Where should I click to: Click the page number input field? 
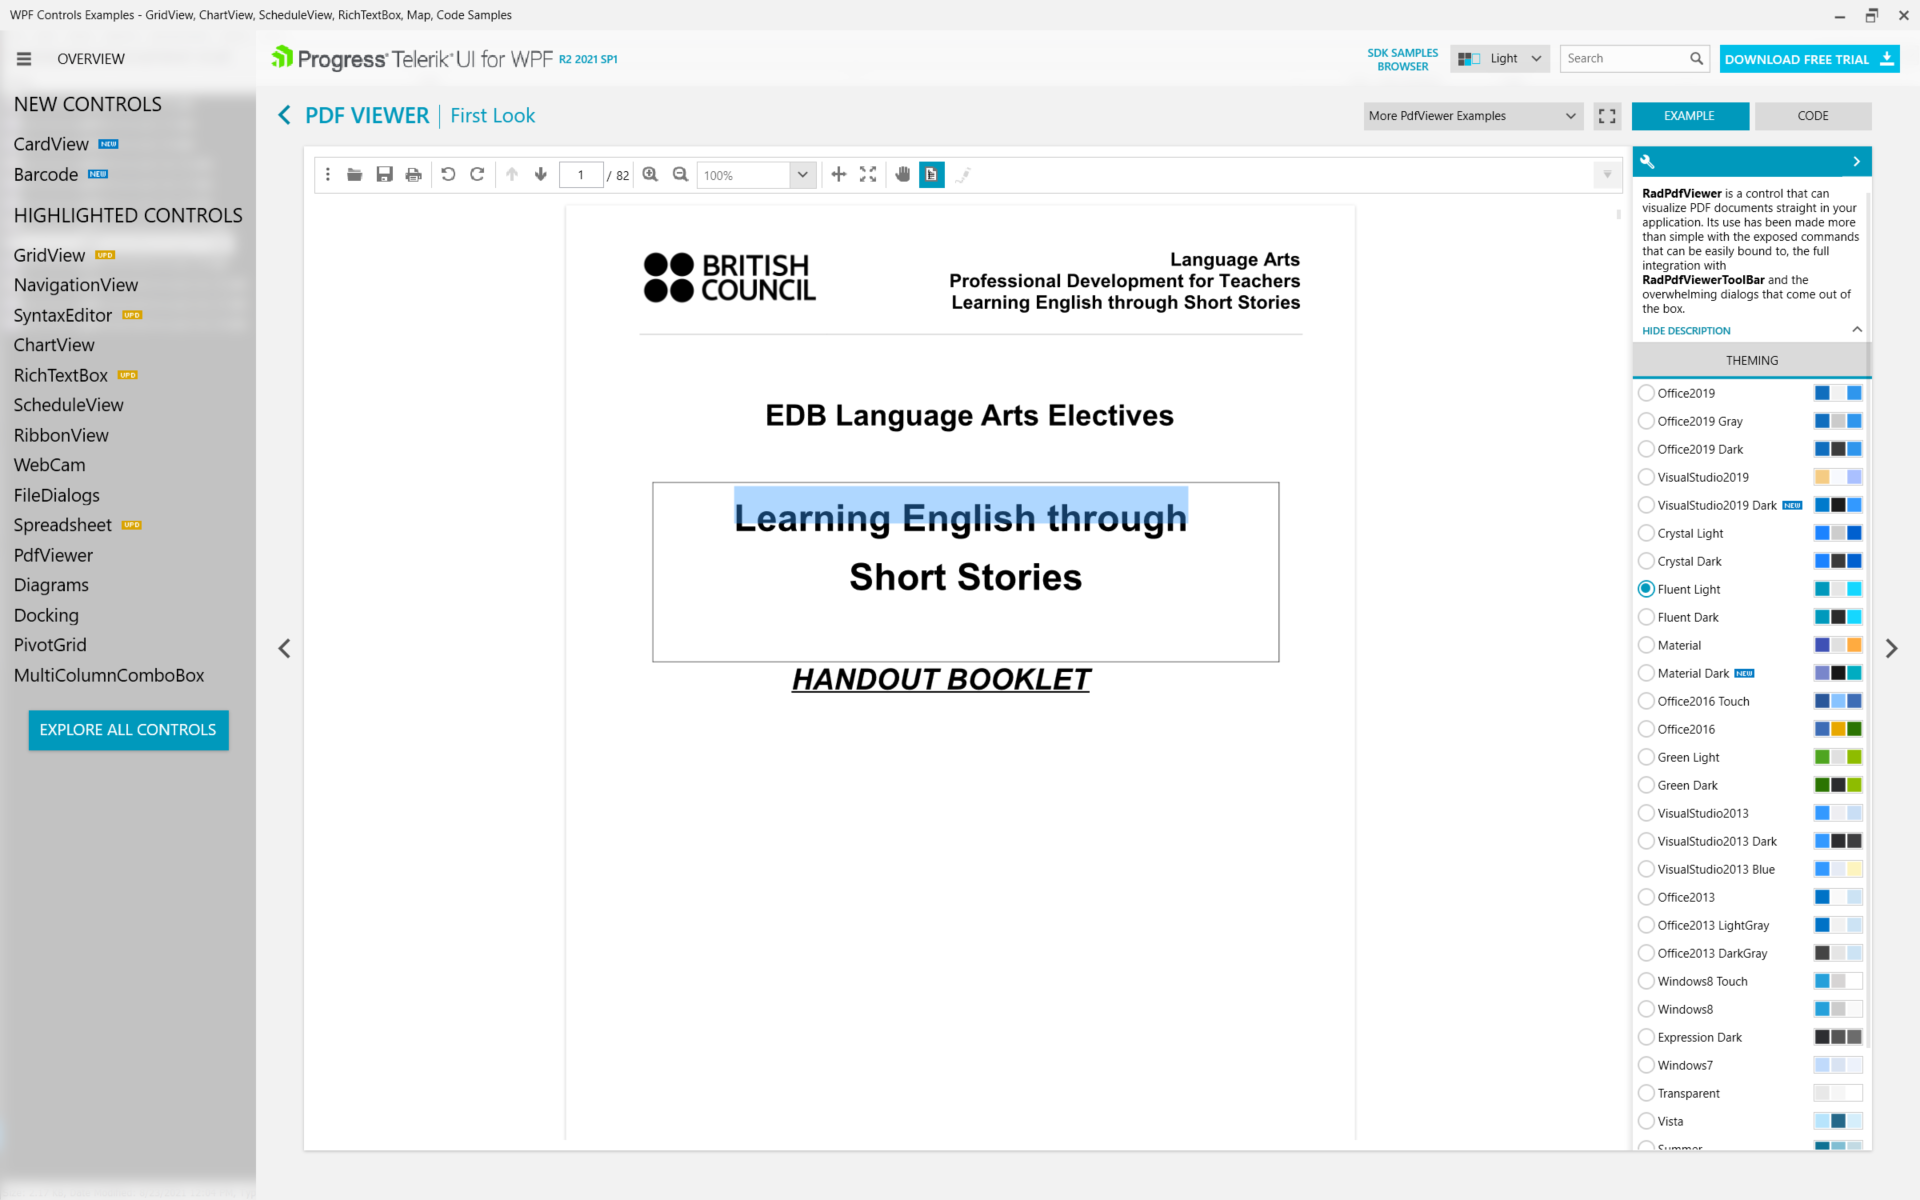581,175
